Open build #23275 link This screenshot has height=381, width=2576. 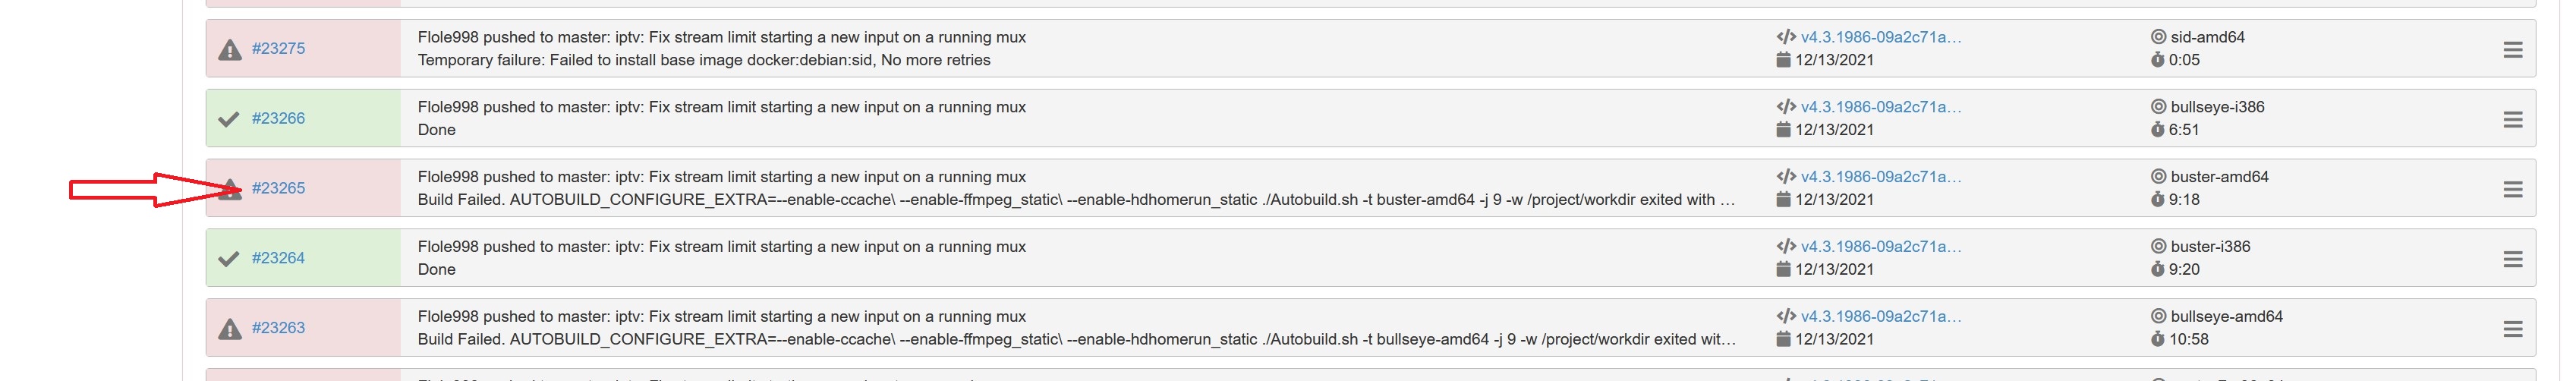coord(278,48)
